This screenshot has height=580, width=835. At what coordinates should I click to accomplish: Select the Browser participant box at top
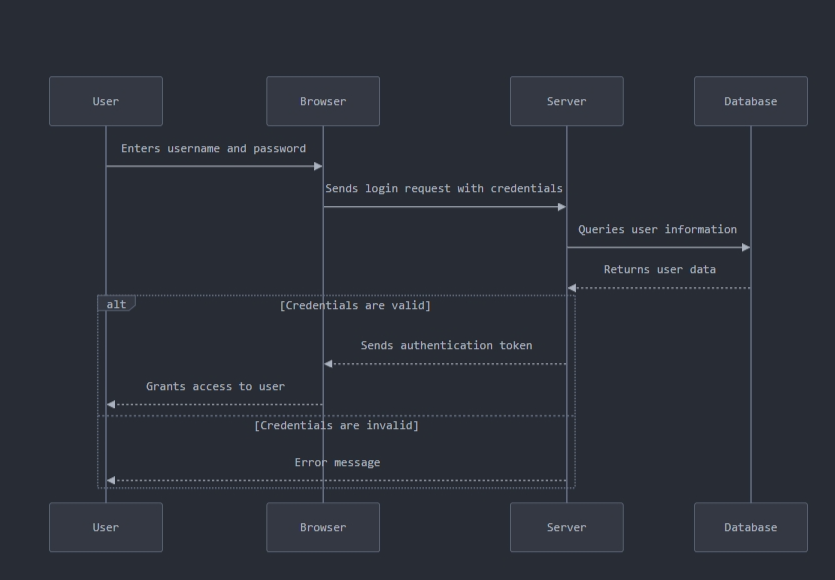(322, 100)
